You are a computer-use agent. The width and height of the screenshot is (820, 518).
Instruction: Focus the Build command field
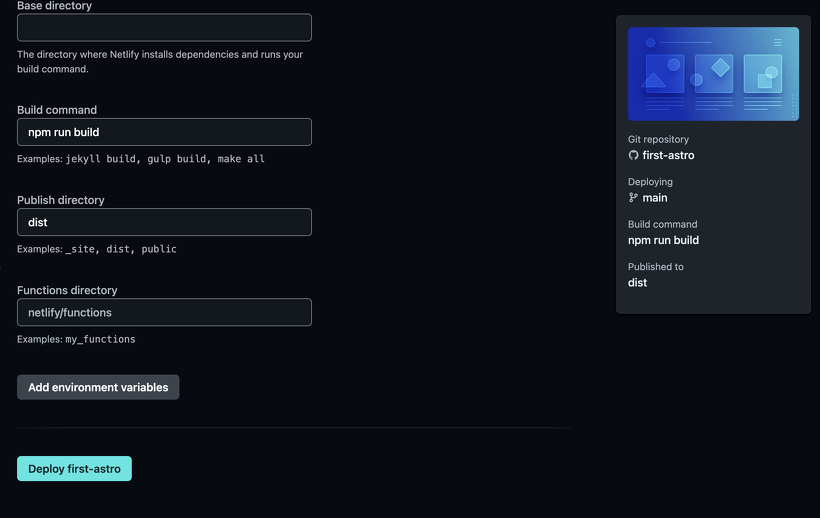tap(164, 132)
